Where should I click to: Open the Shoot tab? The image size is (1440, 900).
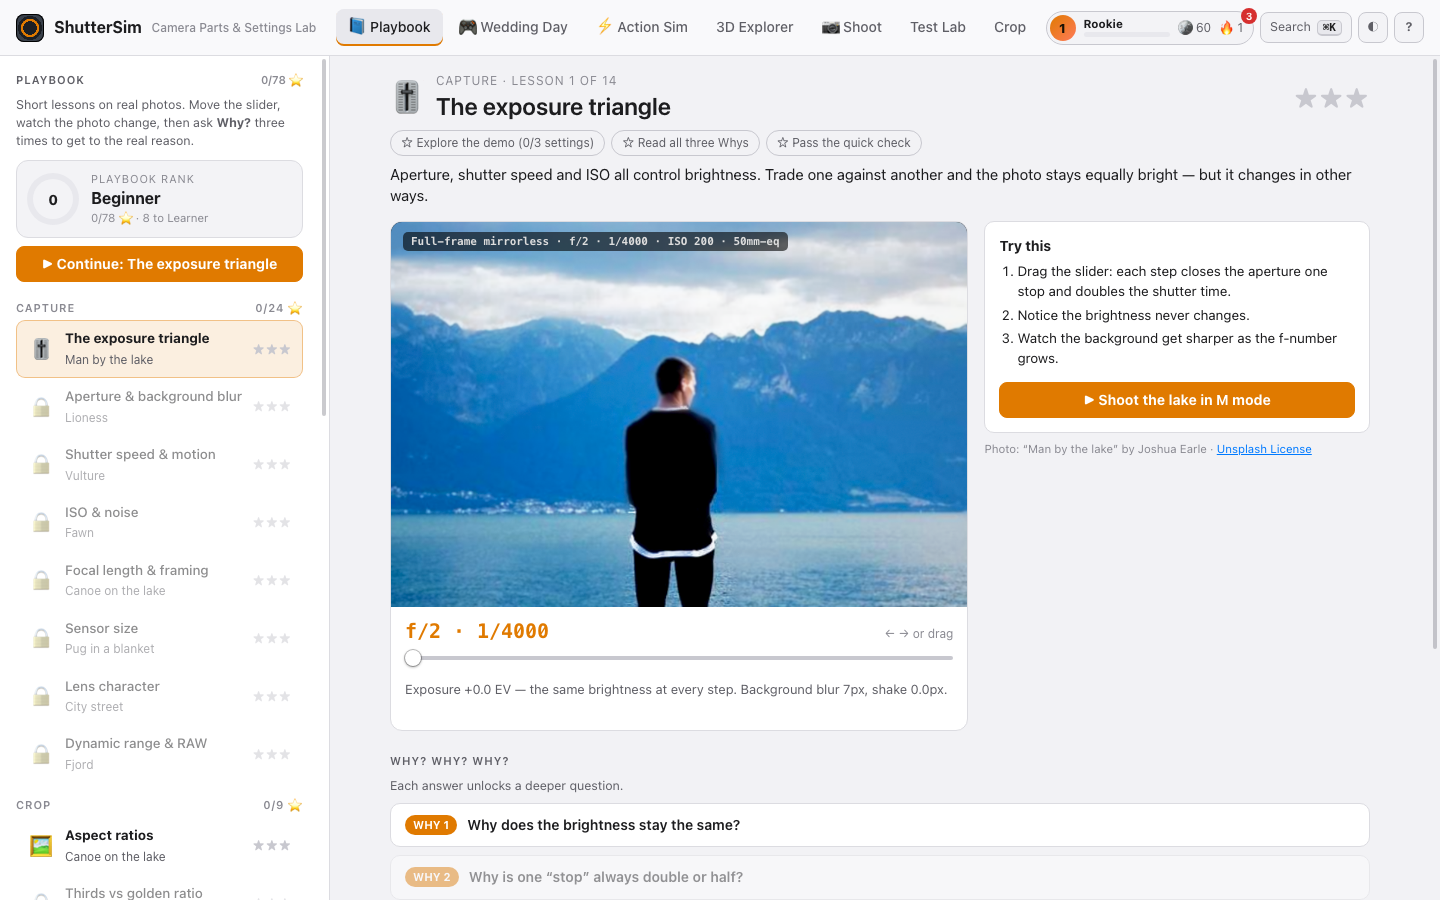[852, 28]
